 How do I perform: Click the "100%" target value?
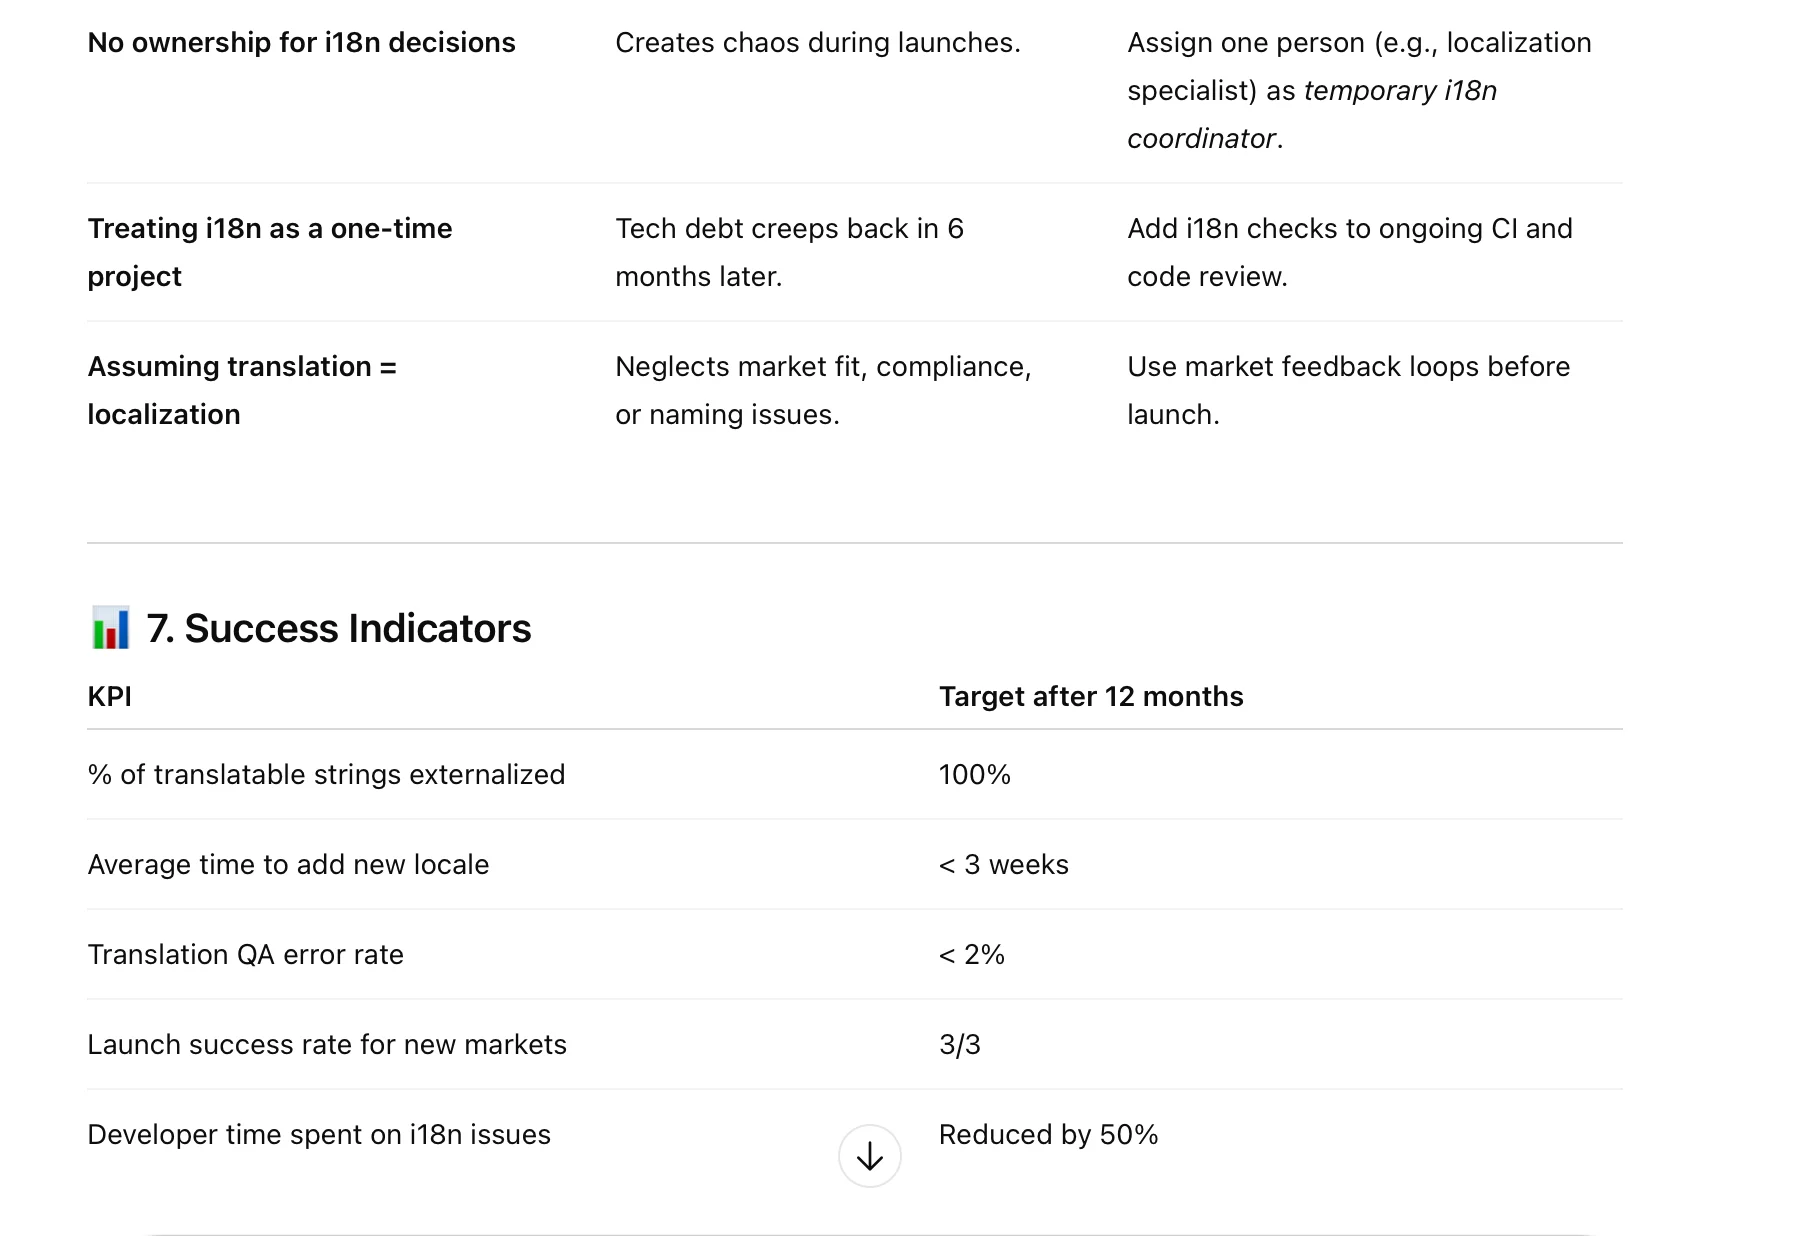[x=974, y=774]
